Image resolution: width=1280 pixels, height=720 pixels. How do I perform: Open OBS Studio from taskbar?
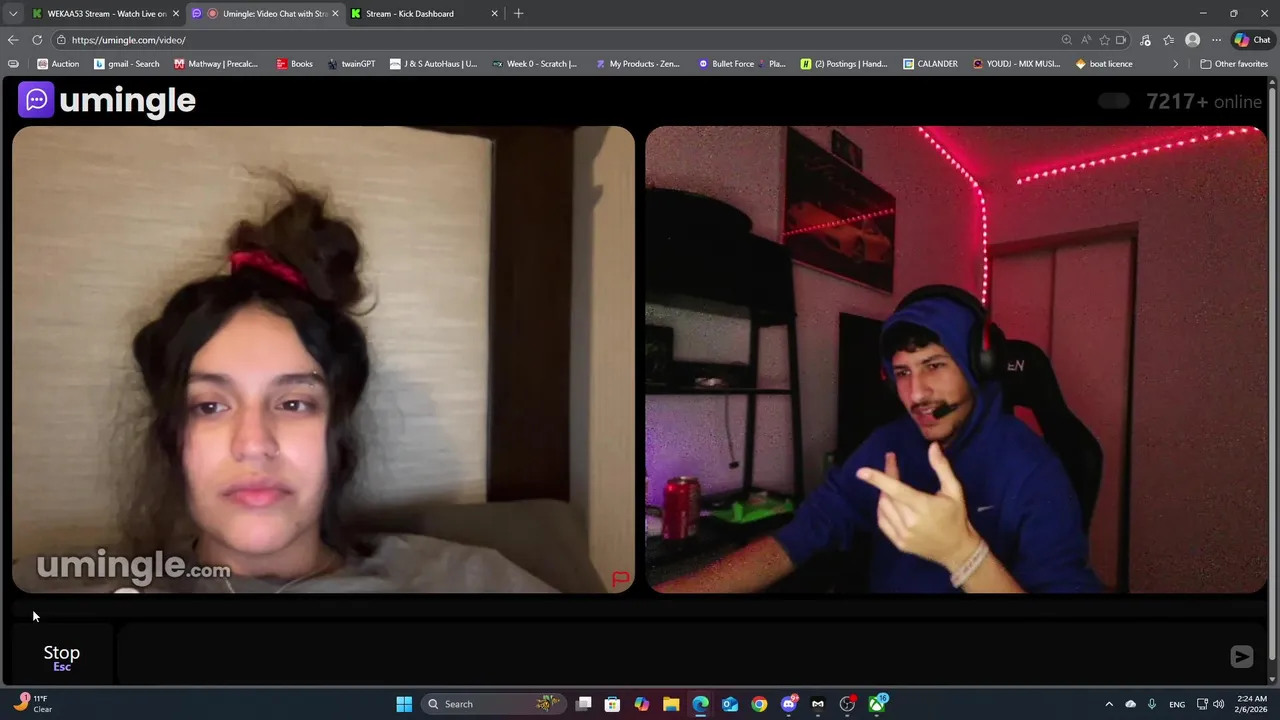coord(848,704)
